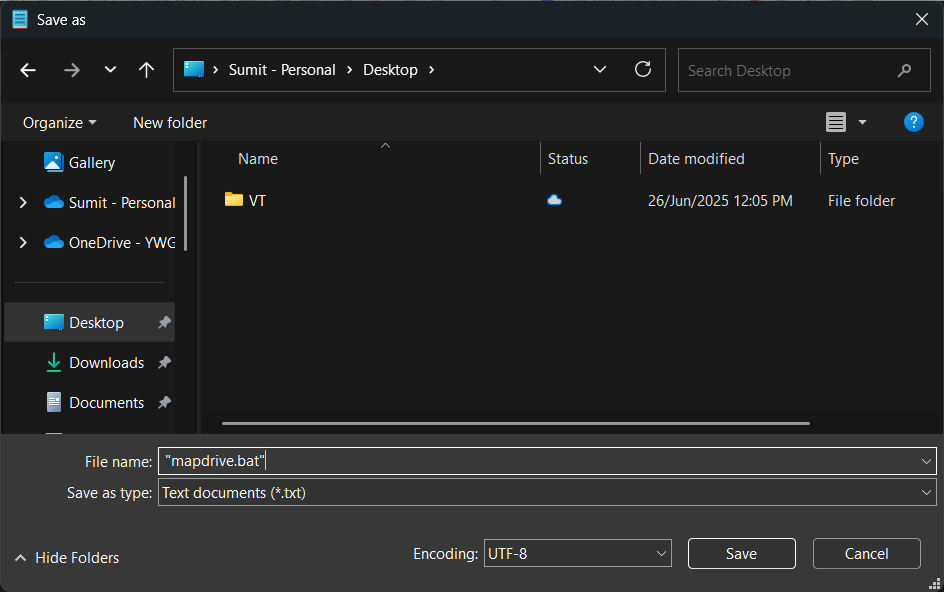Click the cloud status icon beside VT folder
The image size is (944, 592).
(554, 200)
